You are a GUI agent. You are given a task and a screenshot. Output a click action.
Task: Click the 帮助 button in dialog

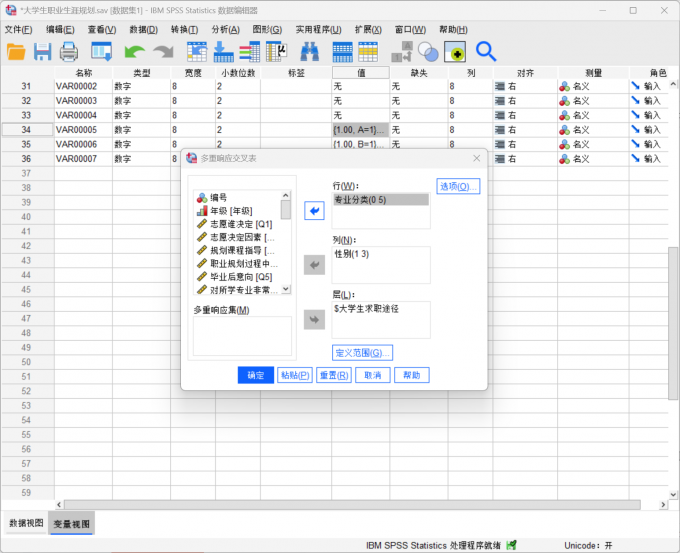pyautogui.click(x=412, y=375)
